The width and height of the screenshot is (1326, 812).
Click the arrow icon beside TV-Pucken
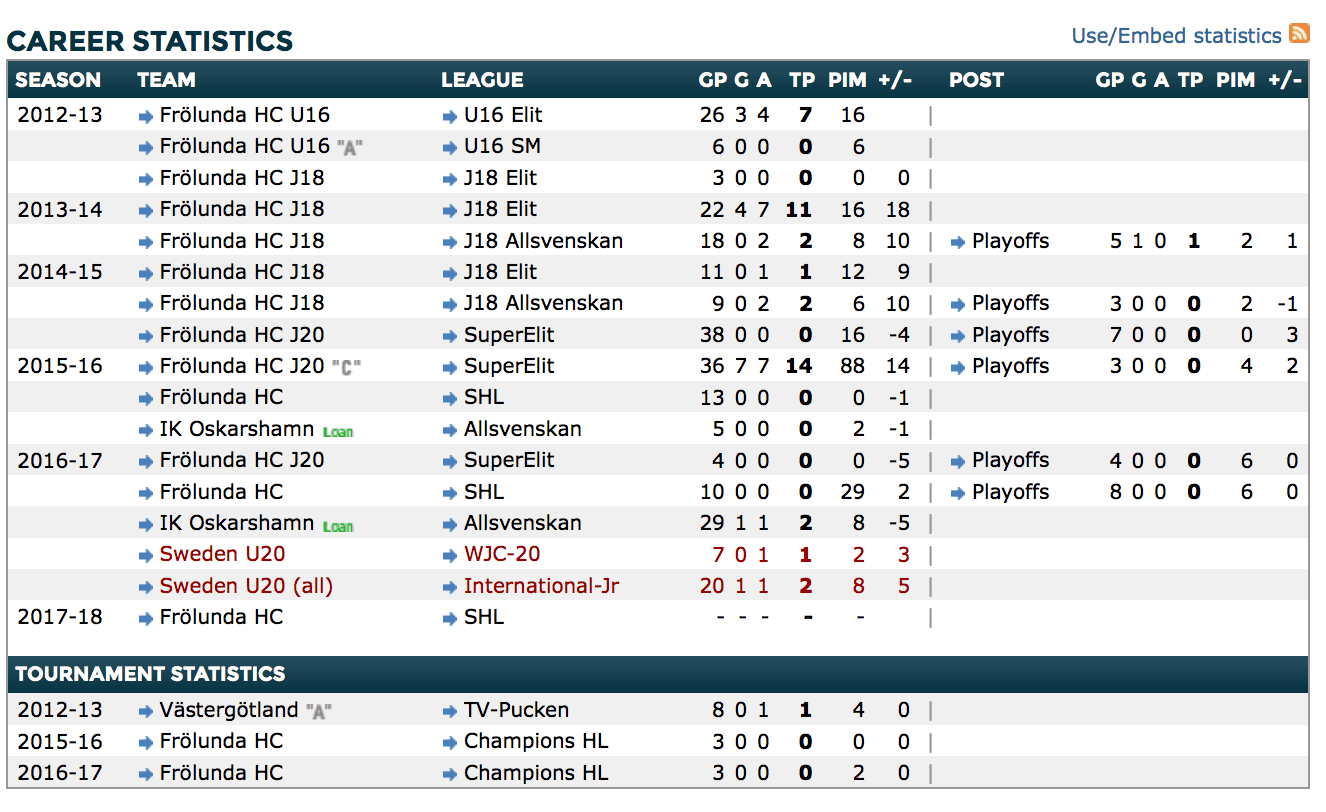449,712
